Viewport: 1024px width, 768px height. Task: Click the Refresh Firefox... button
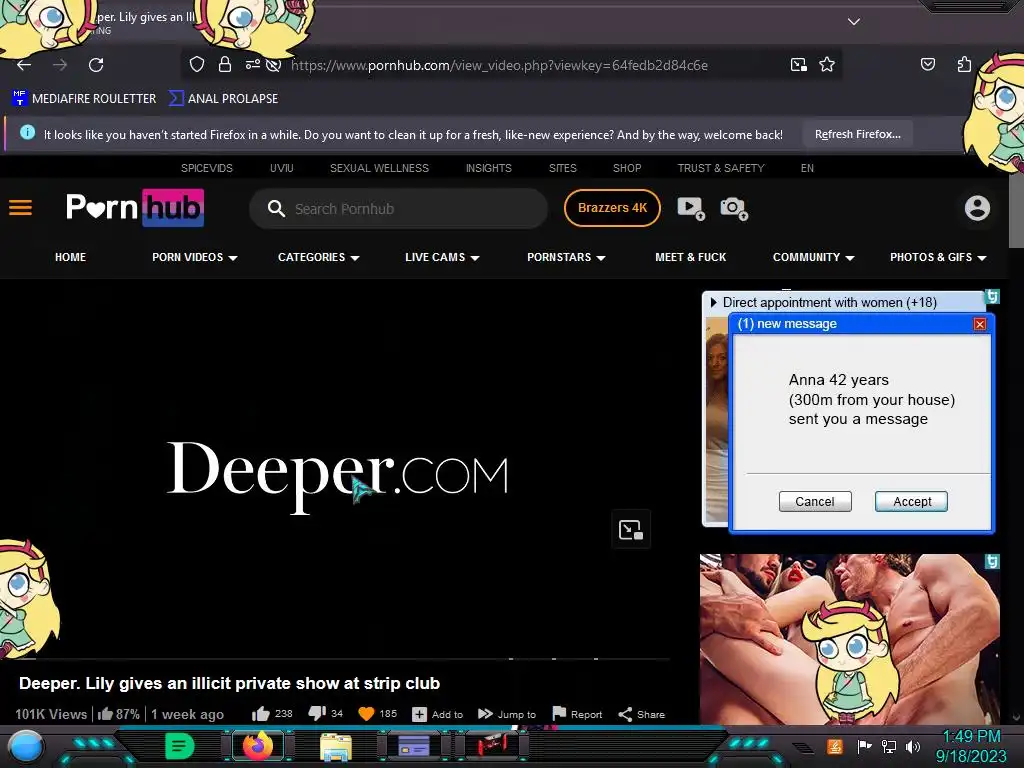click(857, 135)
